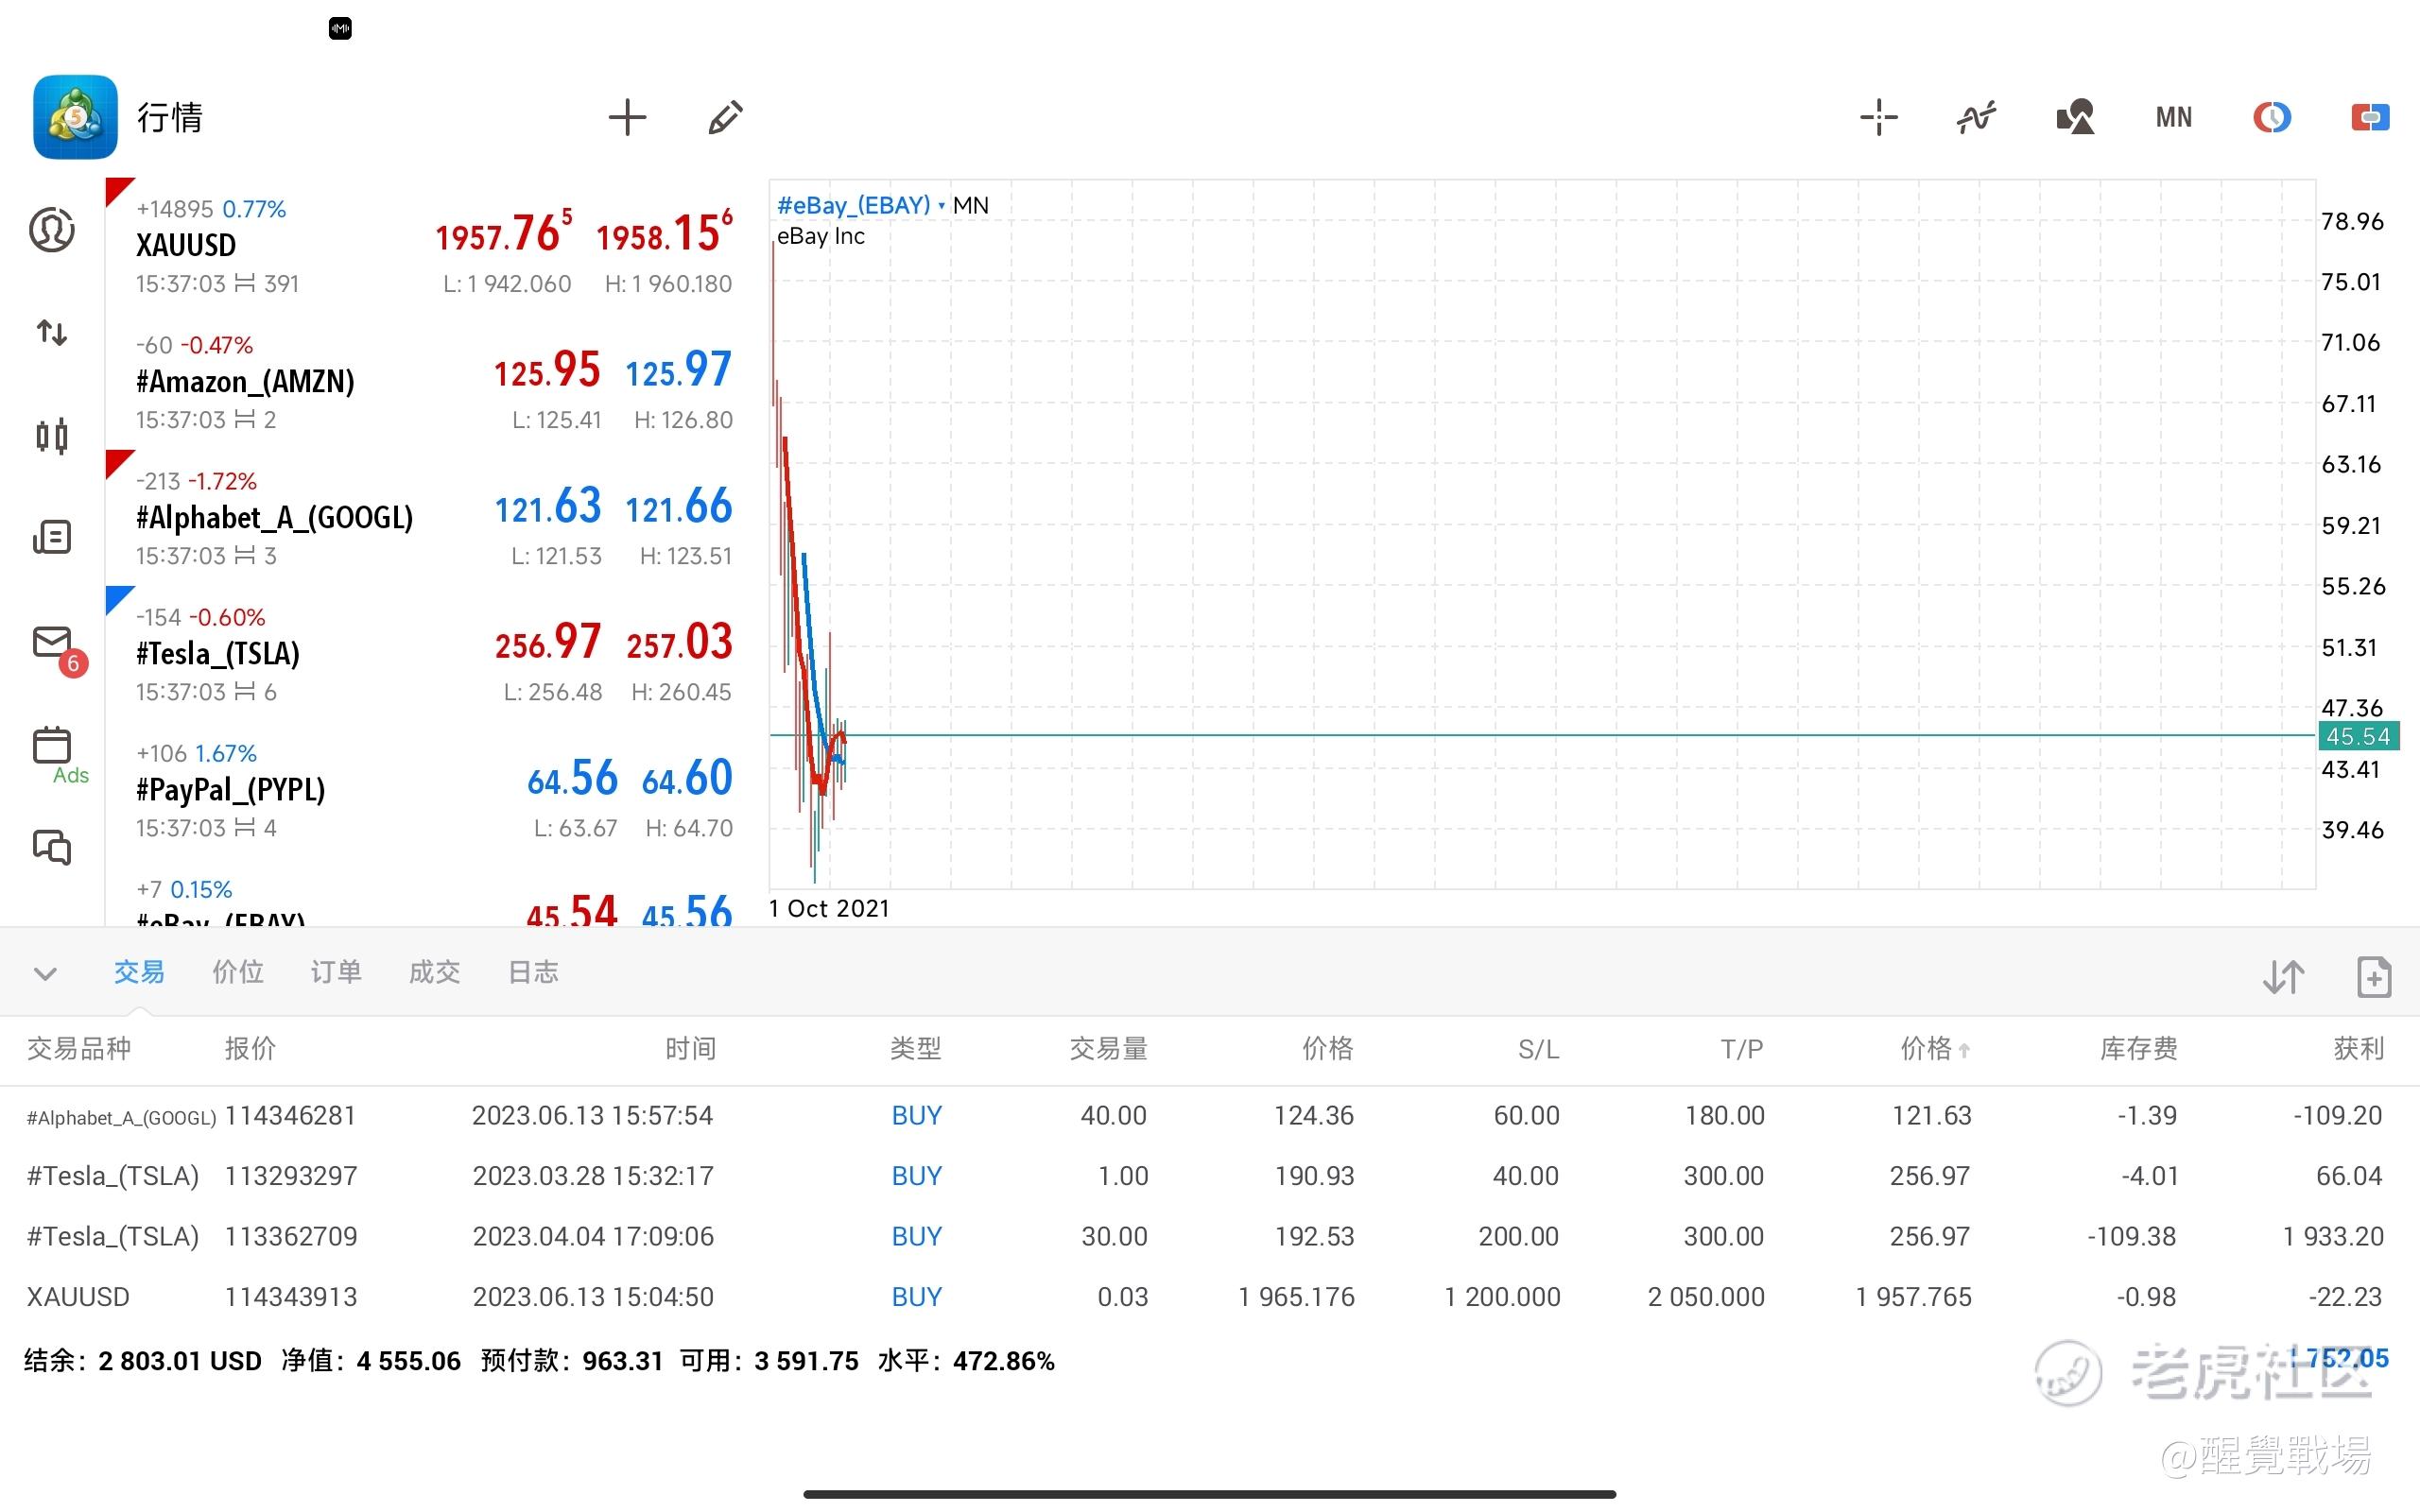This screenshot has width=2420, height=1512.
Task: Edit the quotes list with pencil icon
Action: coord(725,117)
